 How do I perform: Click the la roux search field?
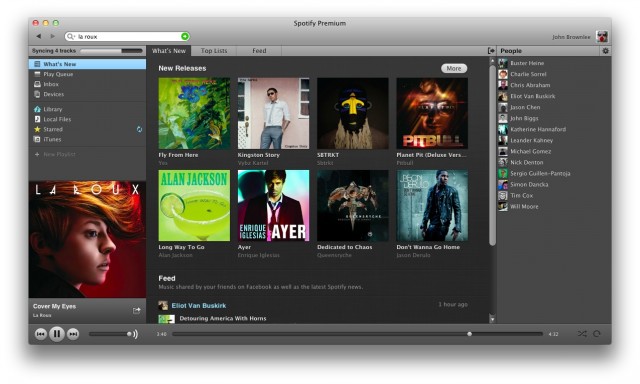127,36
